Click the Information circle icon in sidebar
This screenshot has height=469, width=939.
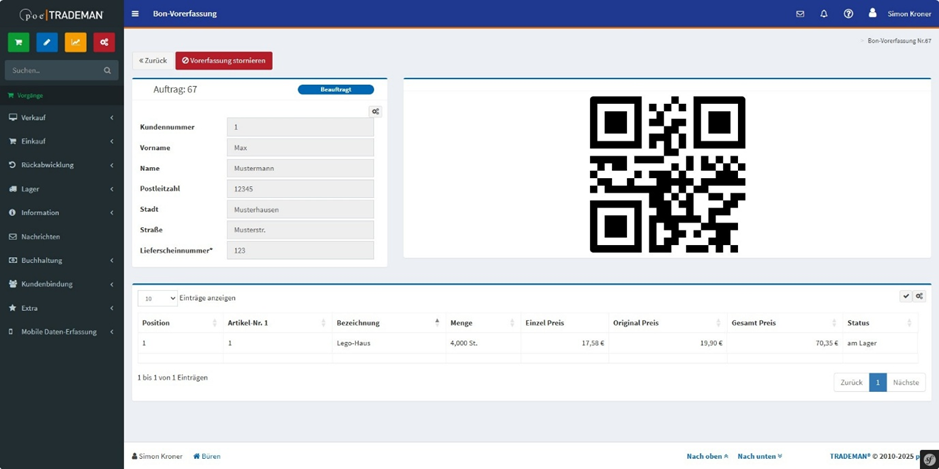(x=13, y=213)
